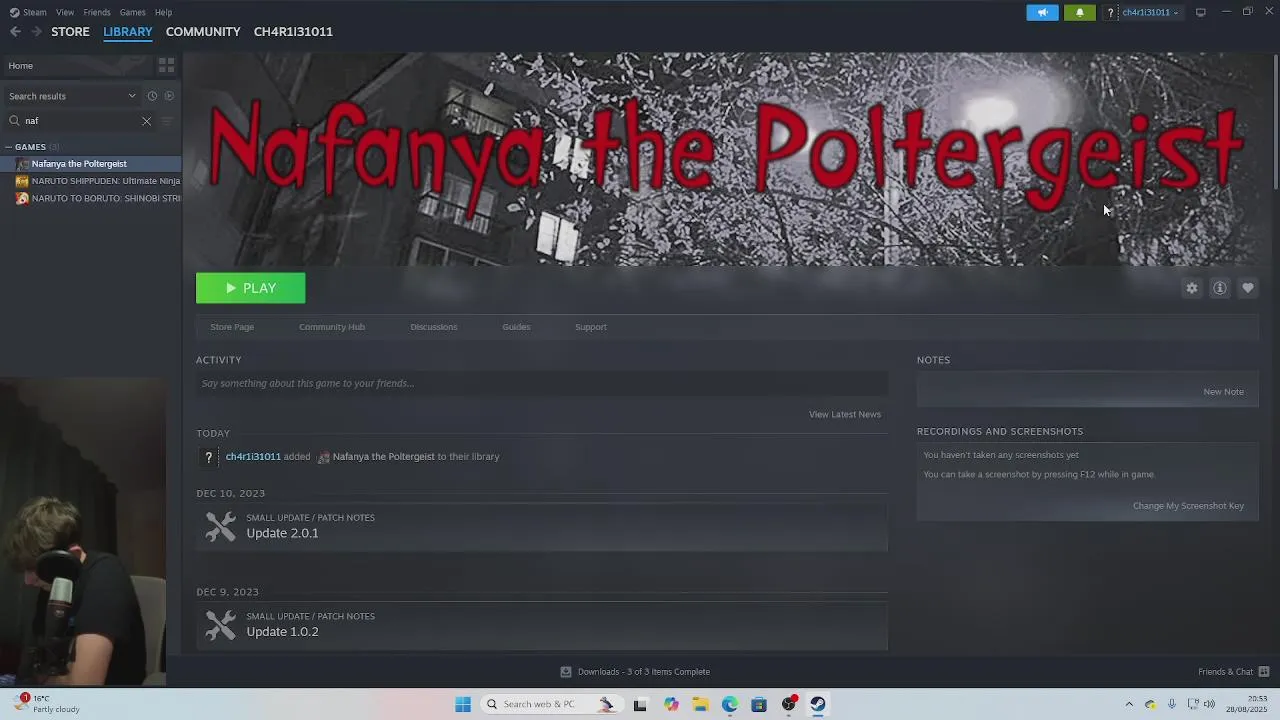
Task: Click View Latest News
Action: (x=845, y=414)
